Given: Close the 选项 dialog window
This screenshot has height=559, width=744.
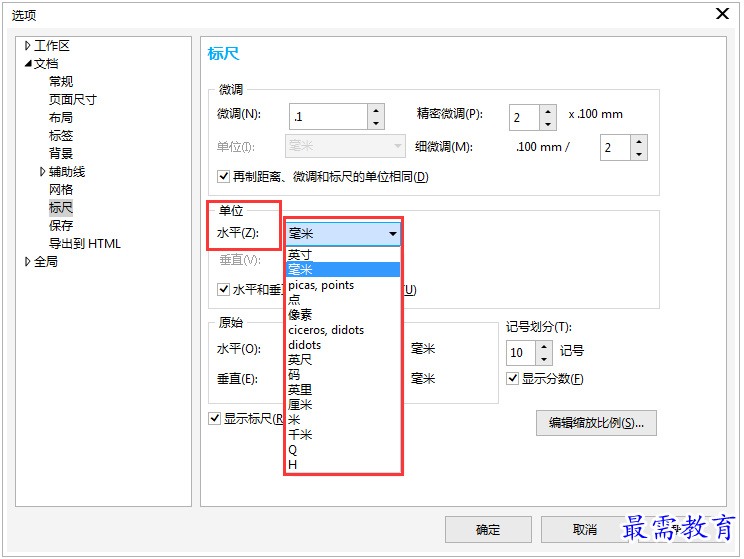Looking at the screenshot, I should click(722, 14).
